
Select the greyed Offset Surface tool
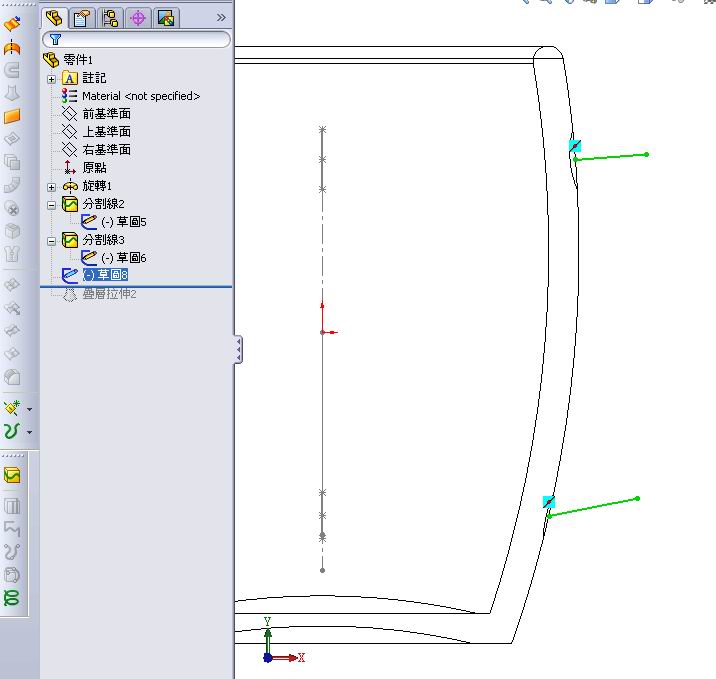pyautogui.click(x=12, y=139)
